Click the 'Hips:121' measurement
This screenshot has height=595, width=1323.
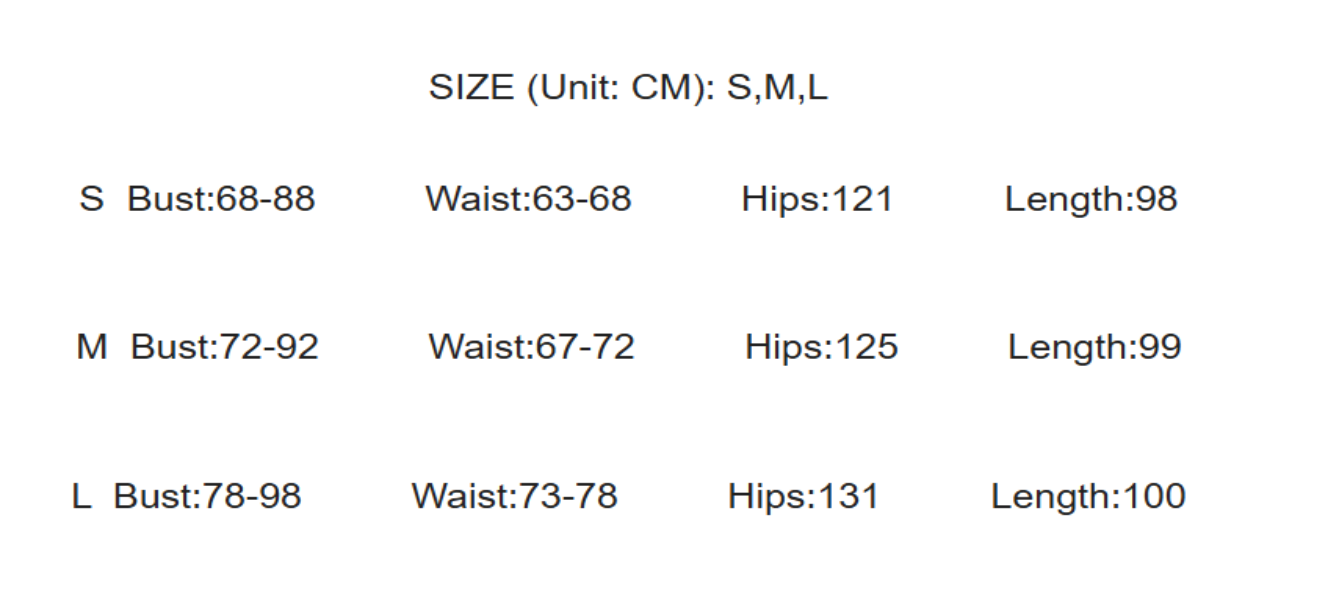click(x=817, y=199)
